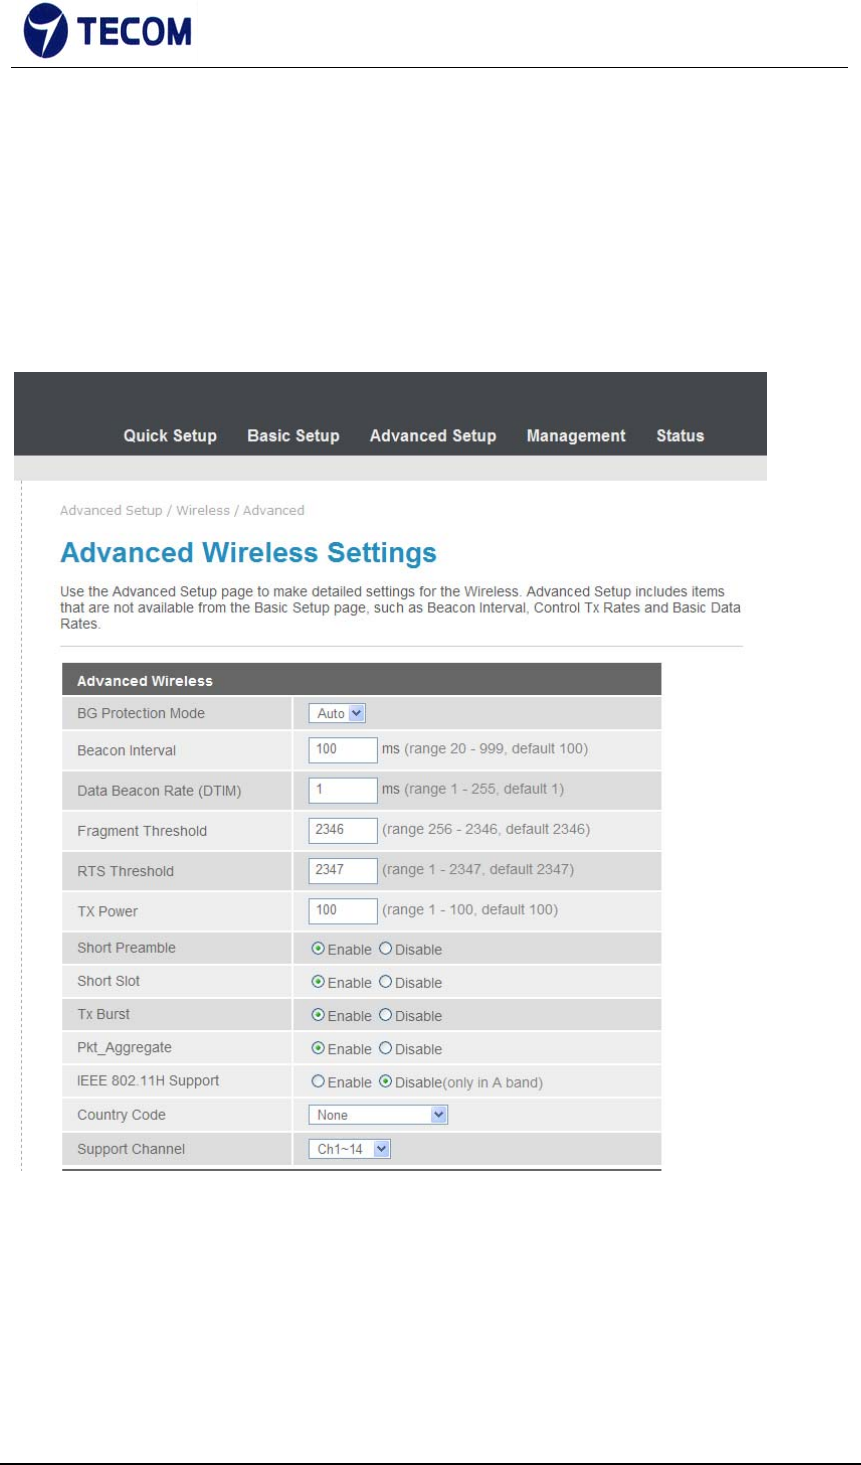This screenshot has width=861, height=1465.
Task: Focus the Data Beacon Rate (DTIM) field
Action: [x=343, y=790]
